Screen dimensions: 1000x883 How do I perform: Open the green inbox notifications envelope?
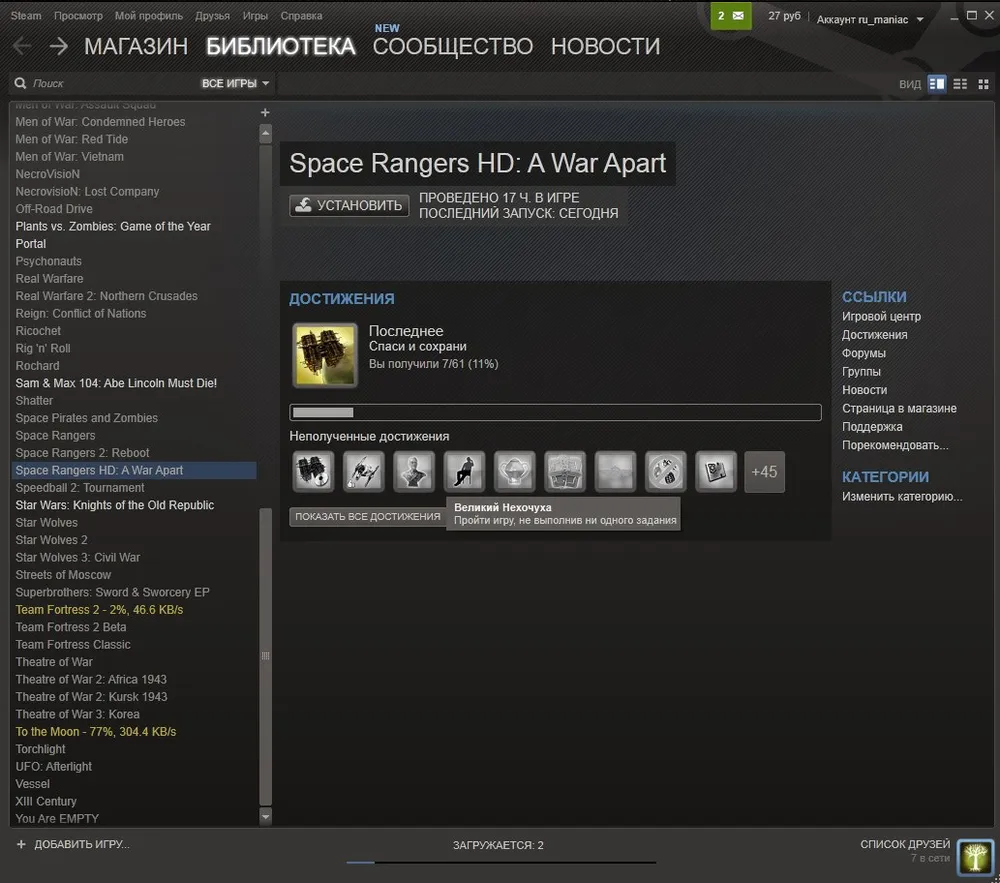(x=730, y=17)
